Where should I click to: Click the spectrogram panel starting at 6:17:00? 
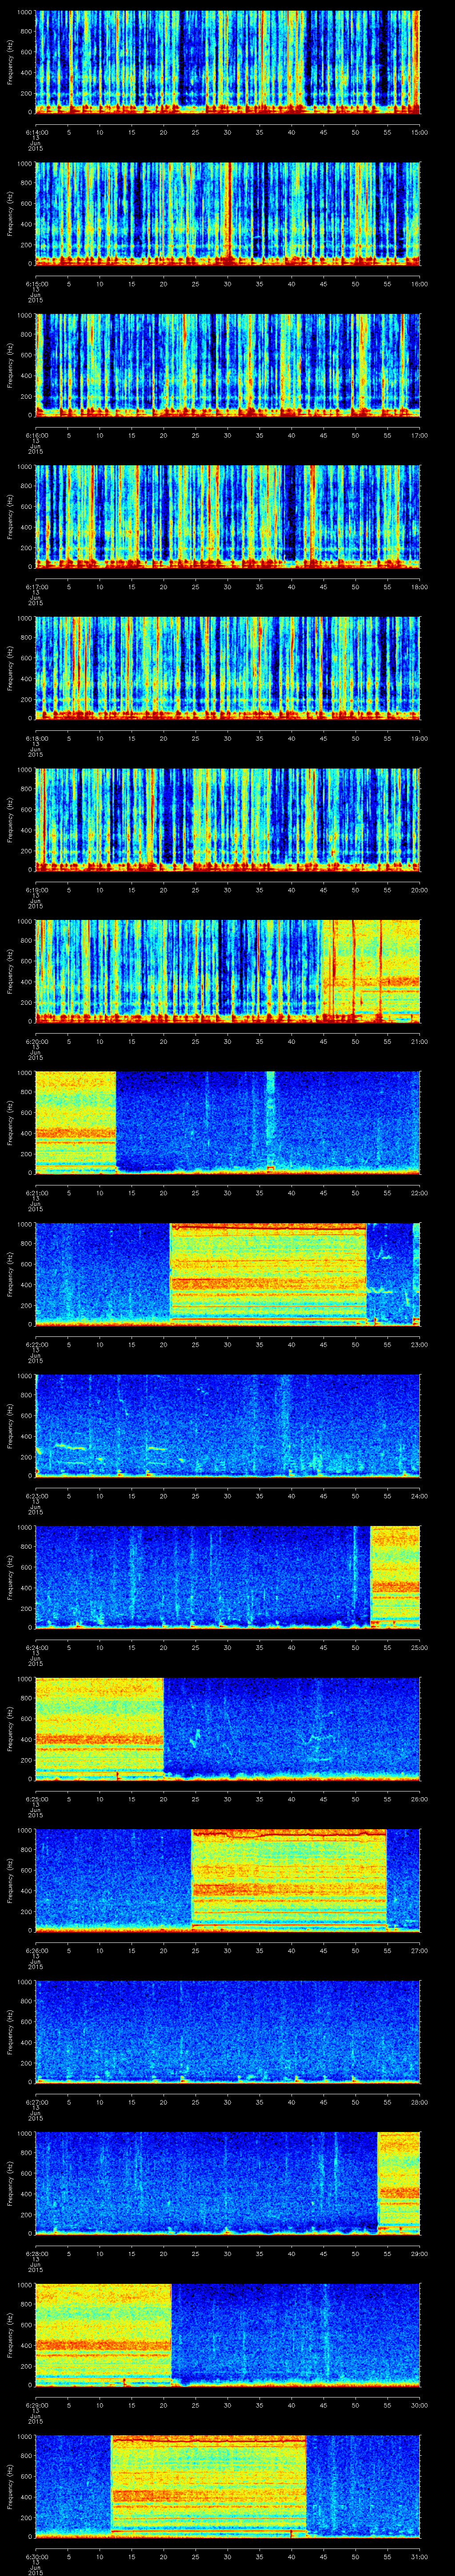228,516
